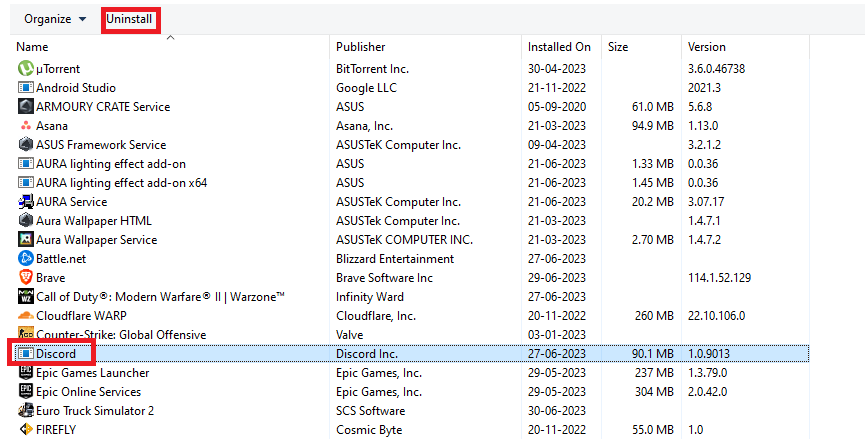The image size is (865, 439).
Task: Select the ARMOURY CRATE Service icon
Action: click(26, 107)
